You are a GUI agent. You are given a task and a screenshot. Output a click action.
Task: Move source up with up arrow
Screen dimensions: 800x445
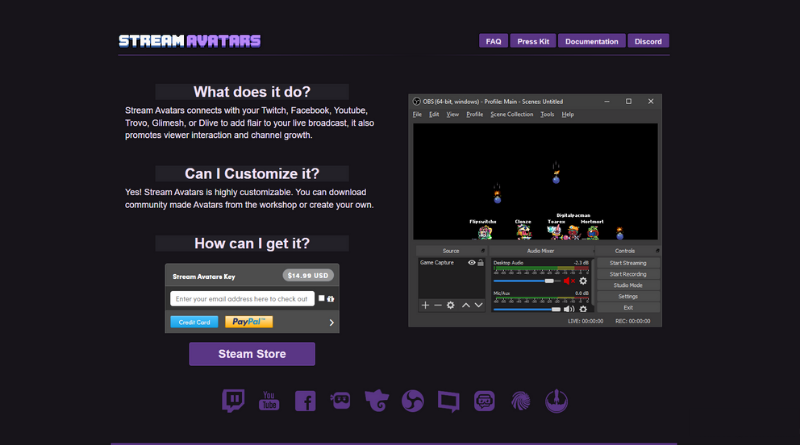[466, 305]
